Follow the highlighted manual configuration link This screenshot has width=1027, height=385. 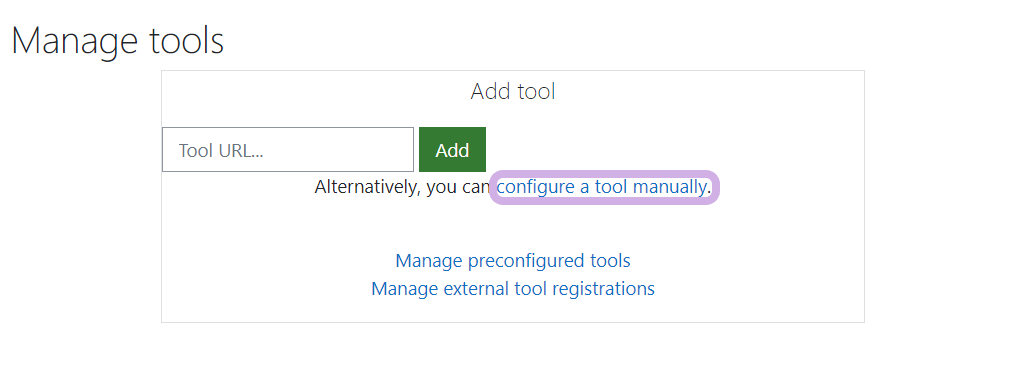[x=601, y=187]
